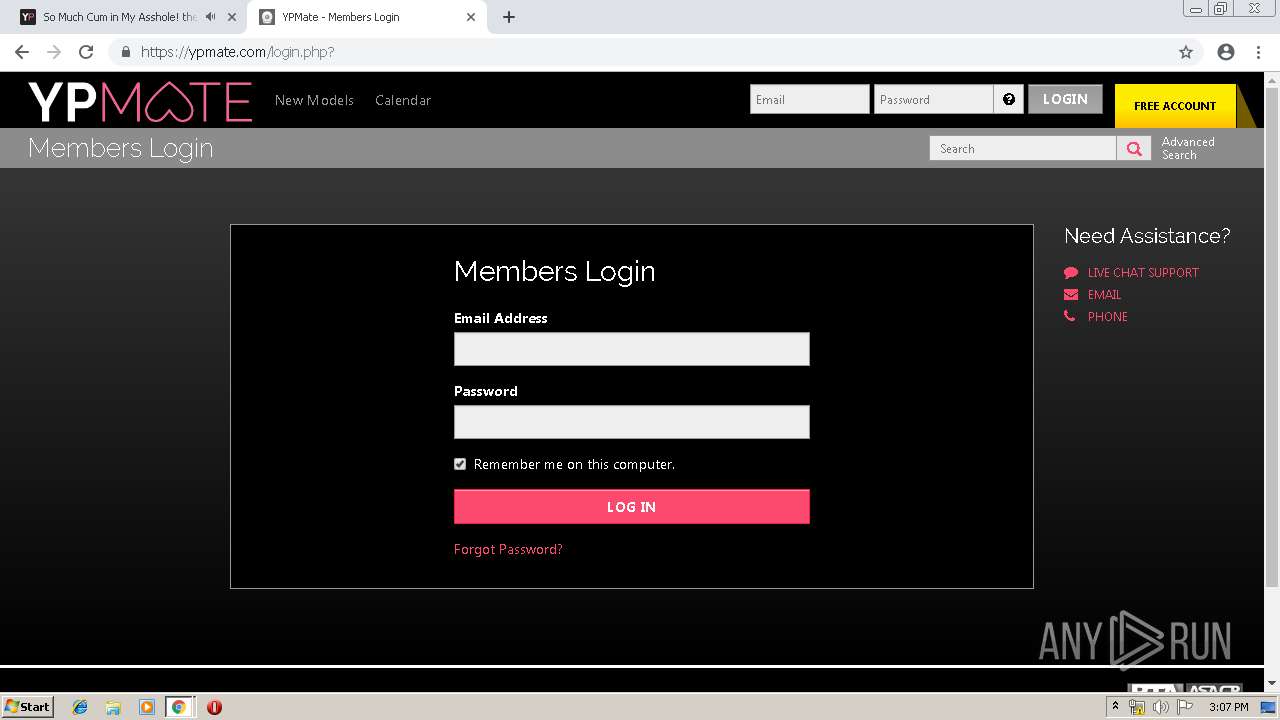Click the Chrome taskbar icon

click(178, 707)
